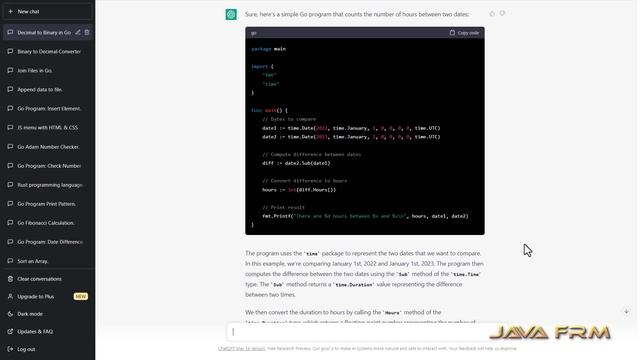The image size is (640, 360).
Task: Click the chat bubble icon beside Join Files in Go
Action: [x=10, y=70]
